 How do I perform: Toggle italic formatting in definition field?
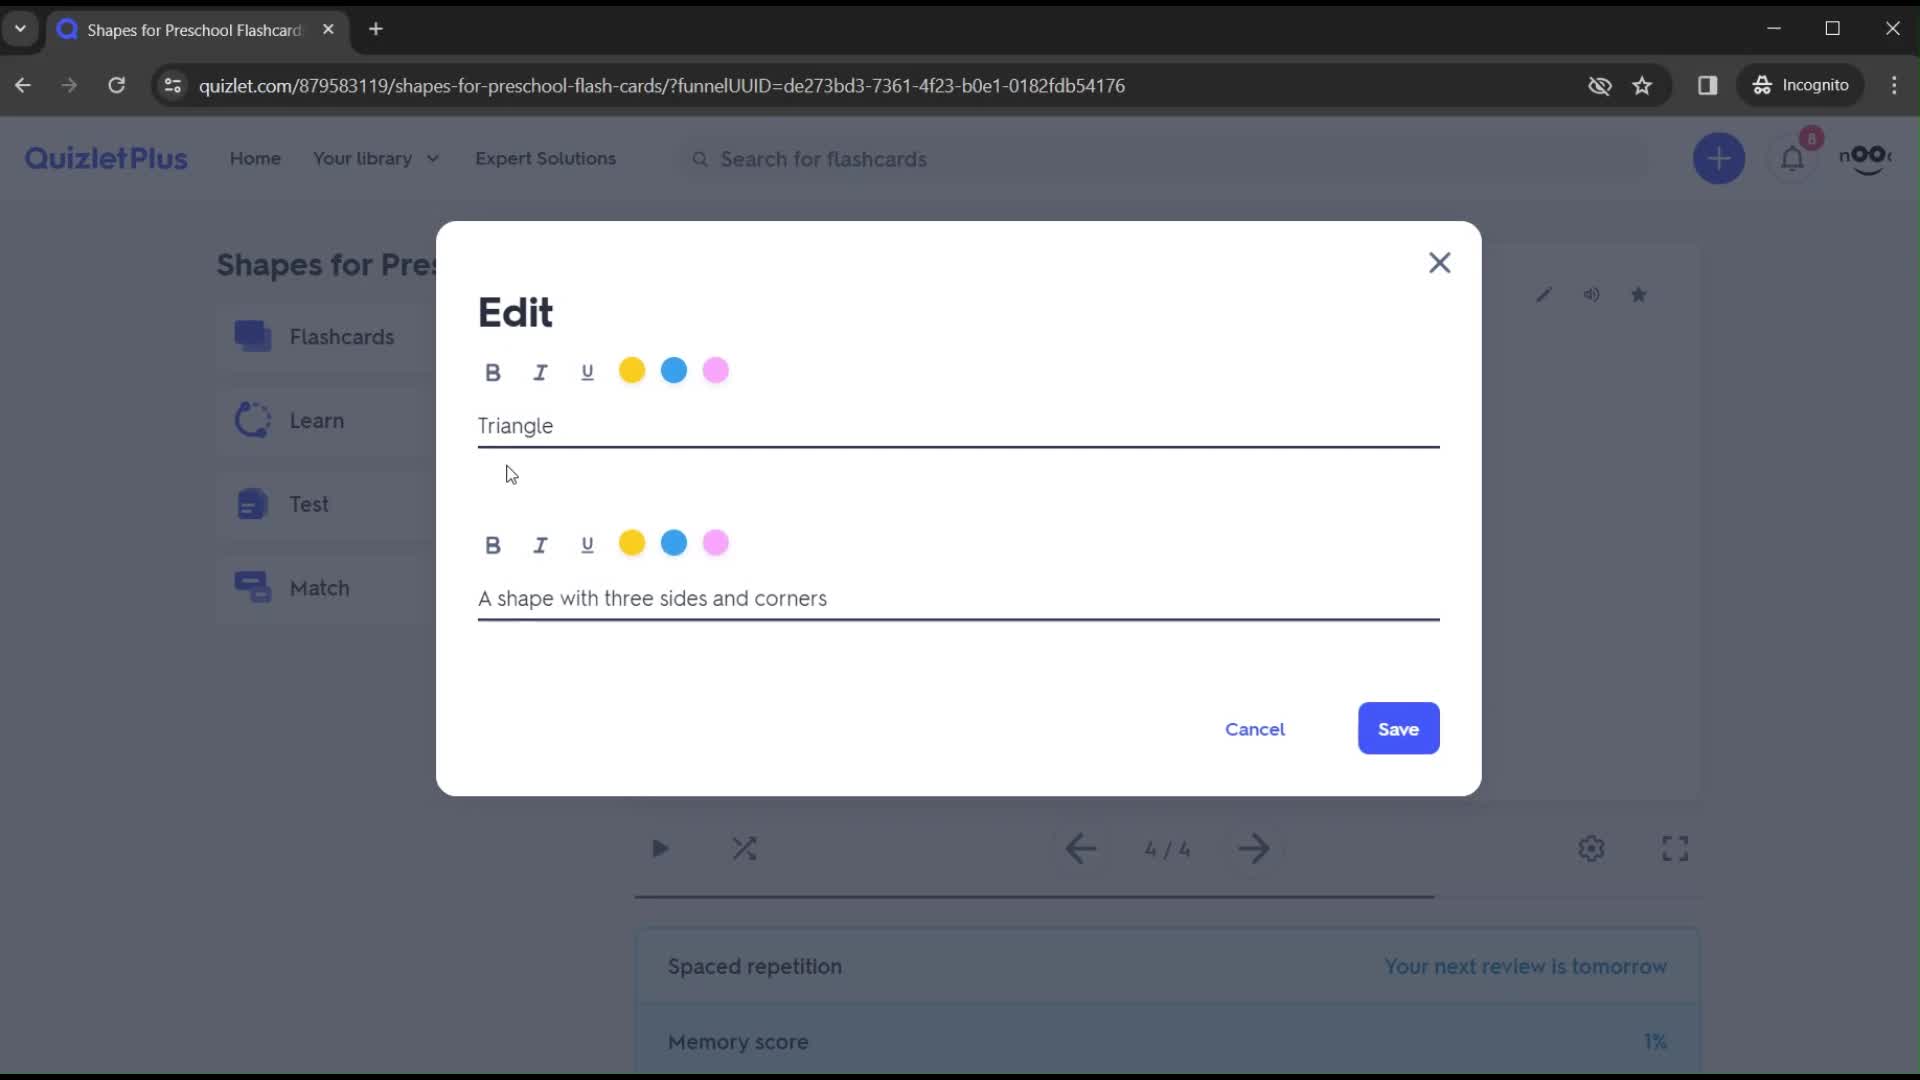tap(541, 543)
